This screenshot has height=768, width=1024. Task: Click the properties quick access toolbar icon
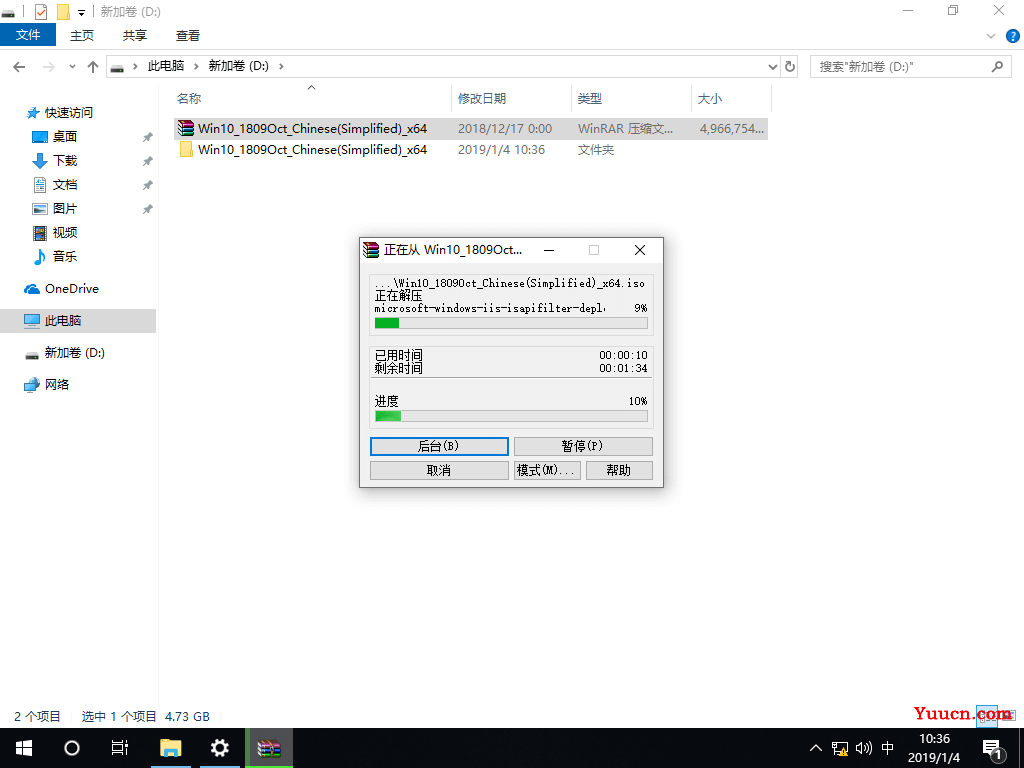pyautogui.click(x=40, y=12)
